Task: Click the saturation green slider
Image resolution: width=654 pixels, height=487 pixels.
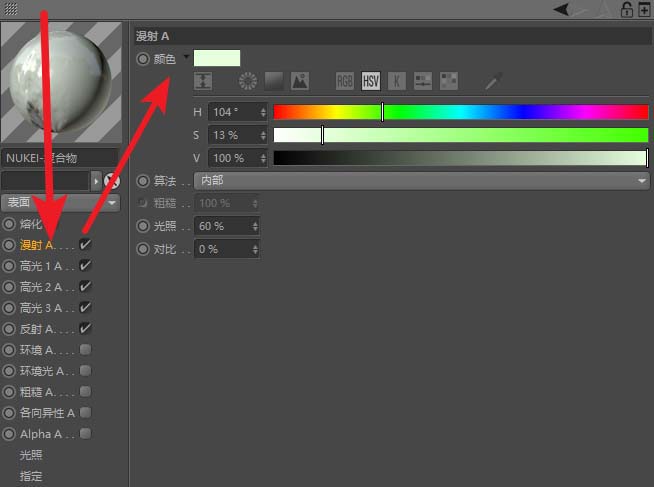Action: pos(461,135)
